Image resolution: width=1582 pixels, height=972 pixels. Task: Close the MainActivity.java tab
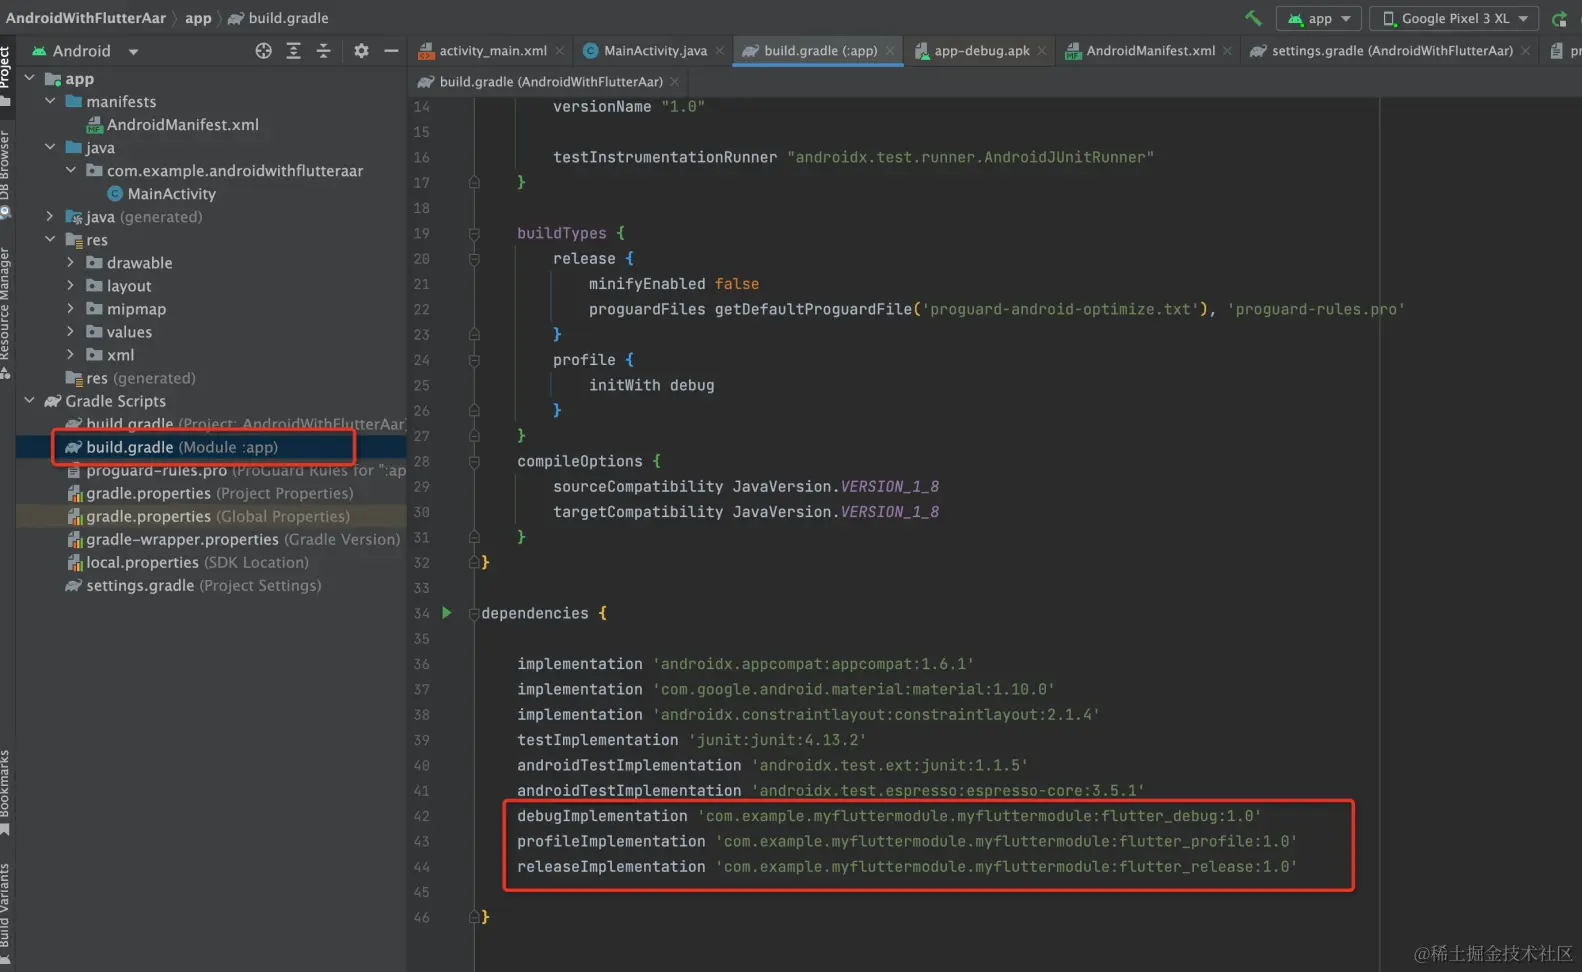(x=720, y=51)
